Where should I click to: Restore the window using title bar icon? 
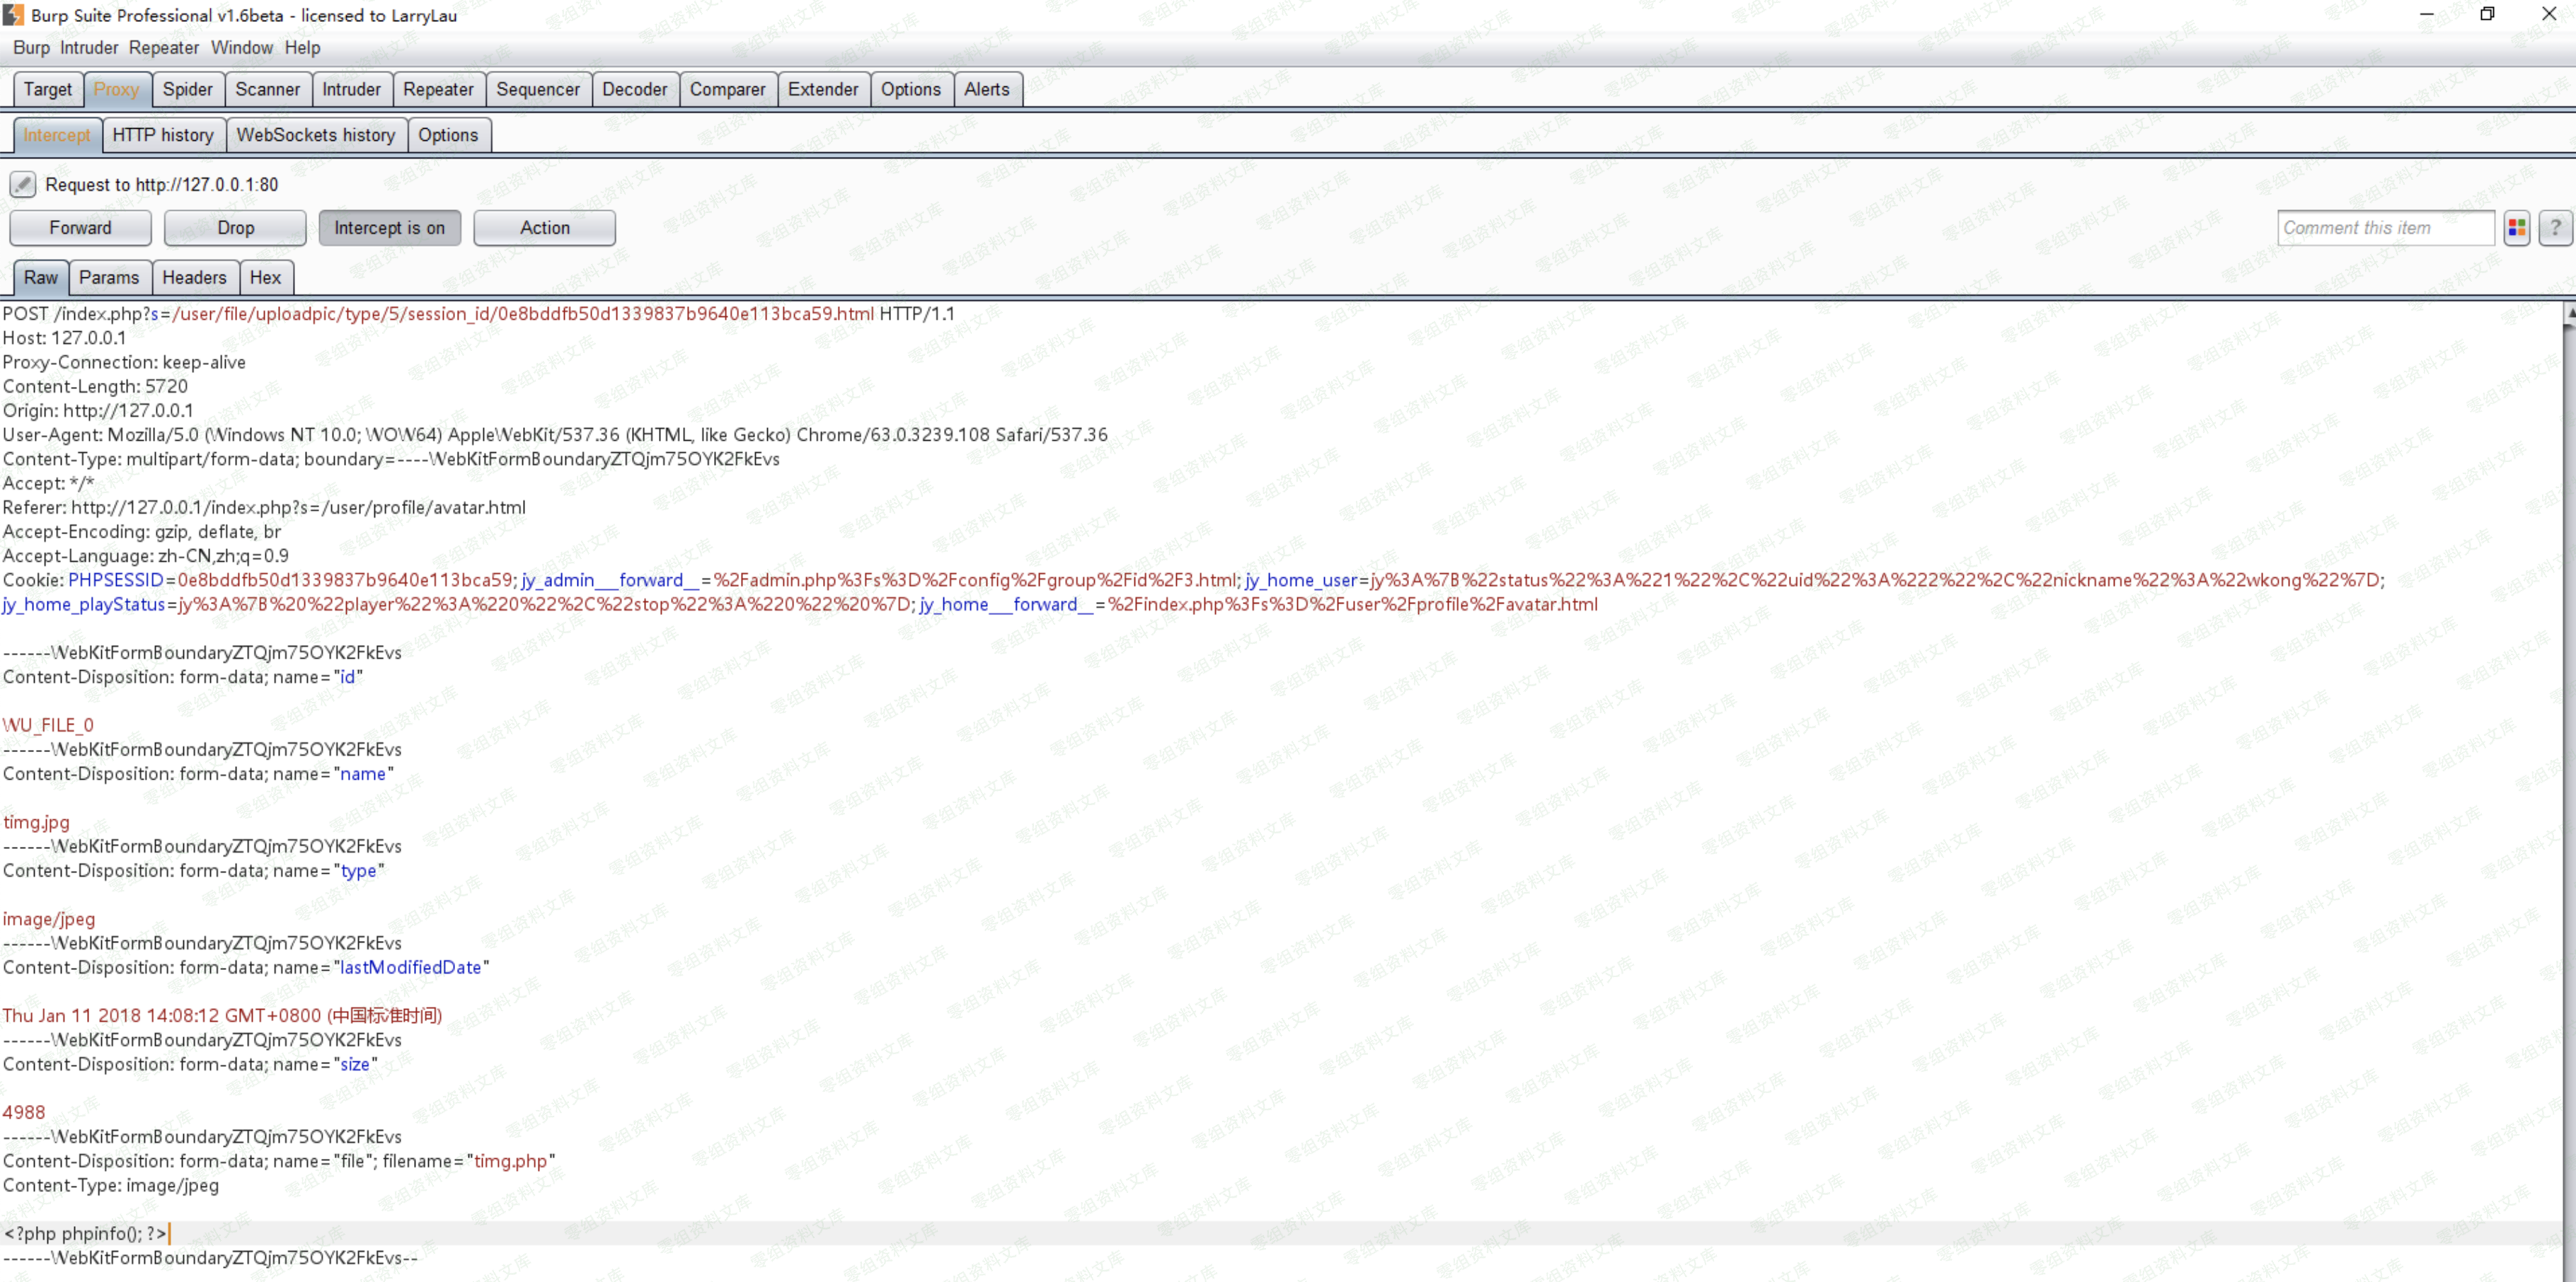pos(2487,14)
